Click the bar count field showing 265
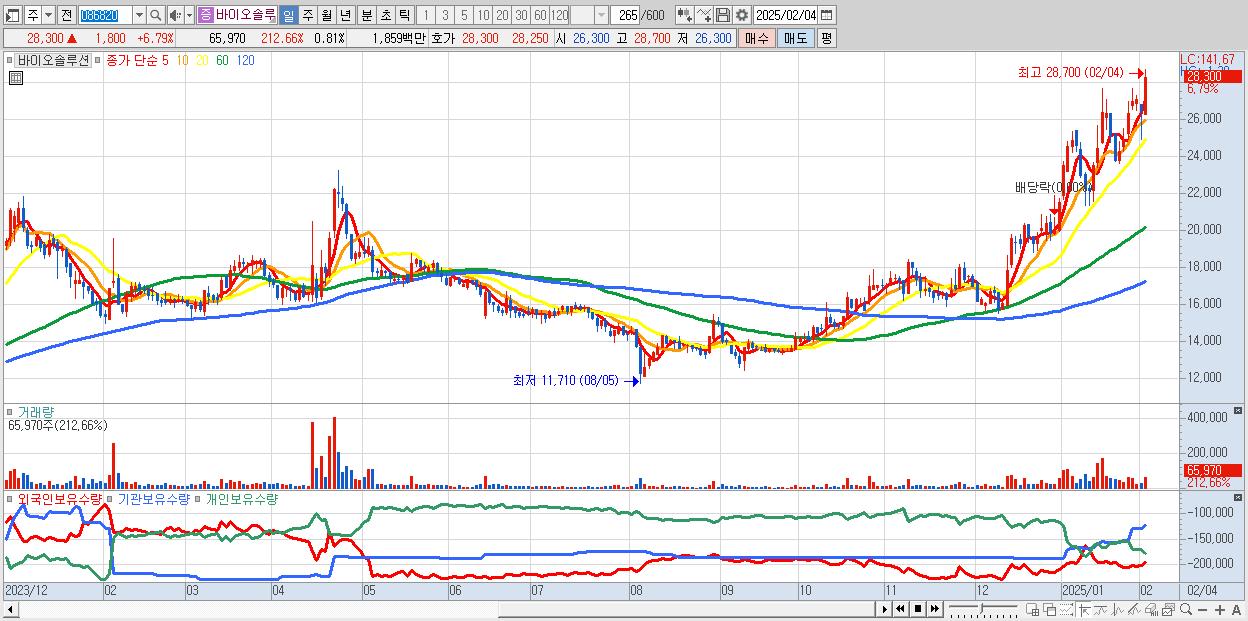Screen dimensions: 1248x621 click(x=626, y=15)
